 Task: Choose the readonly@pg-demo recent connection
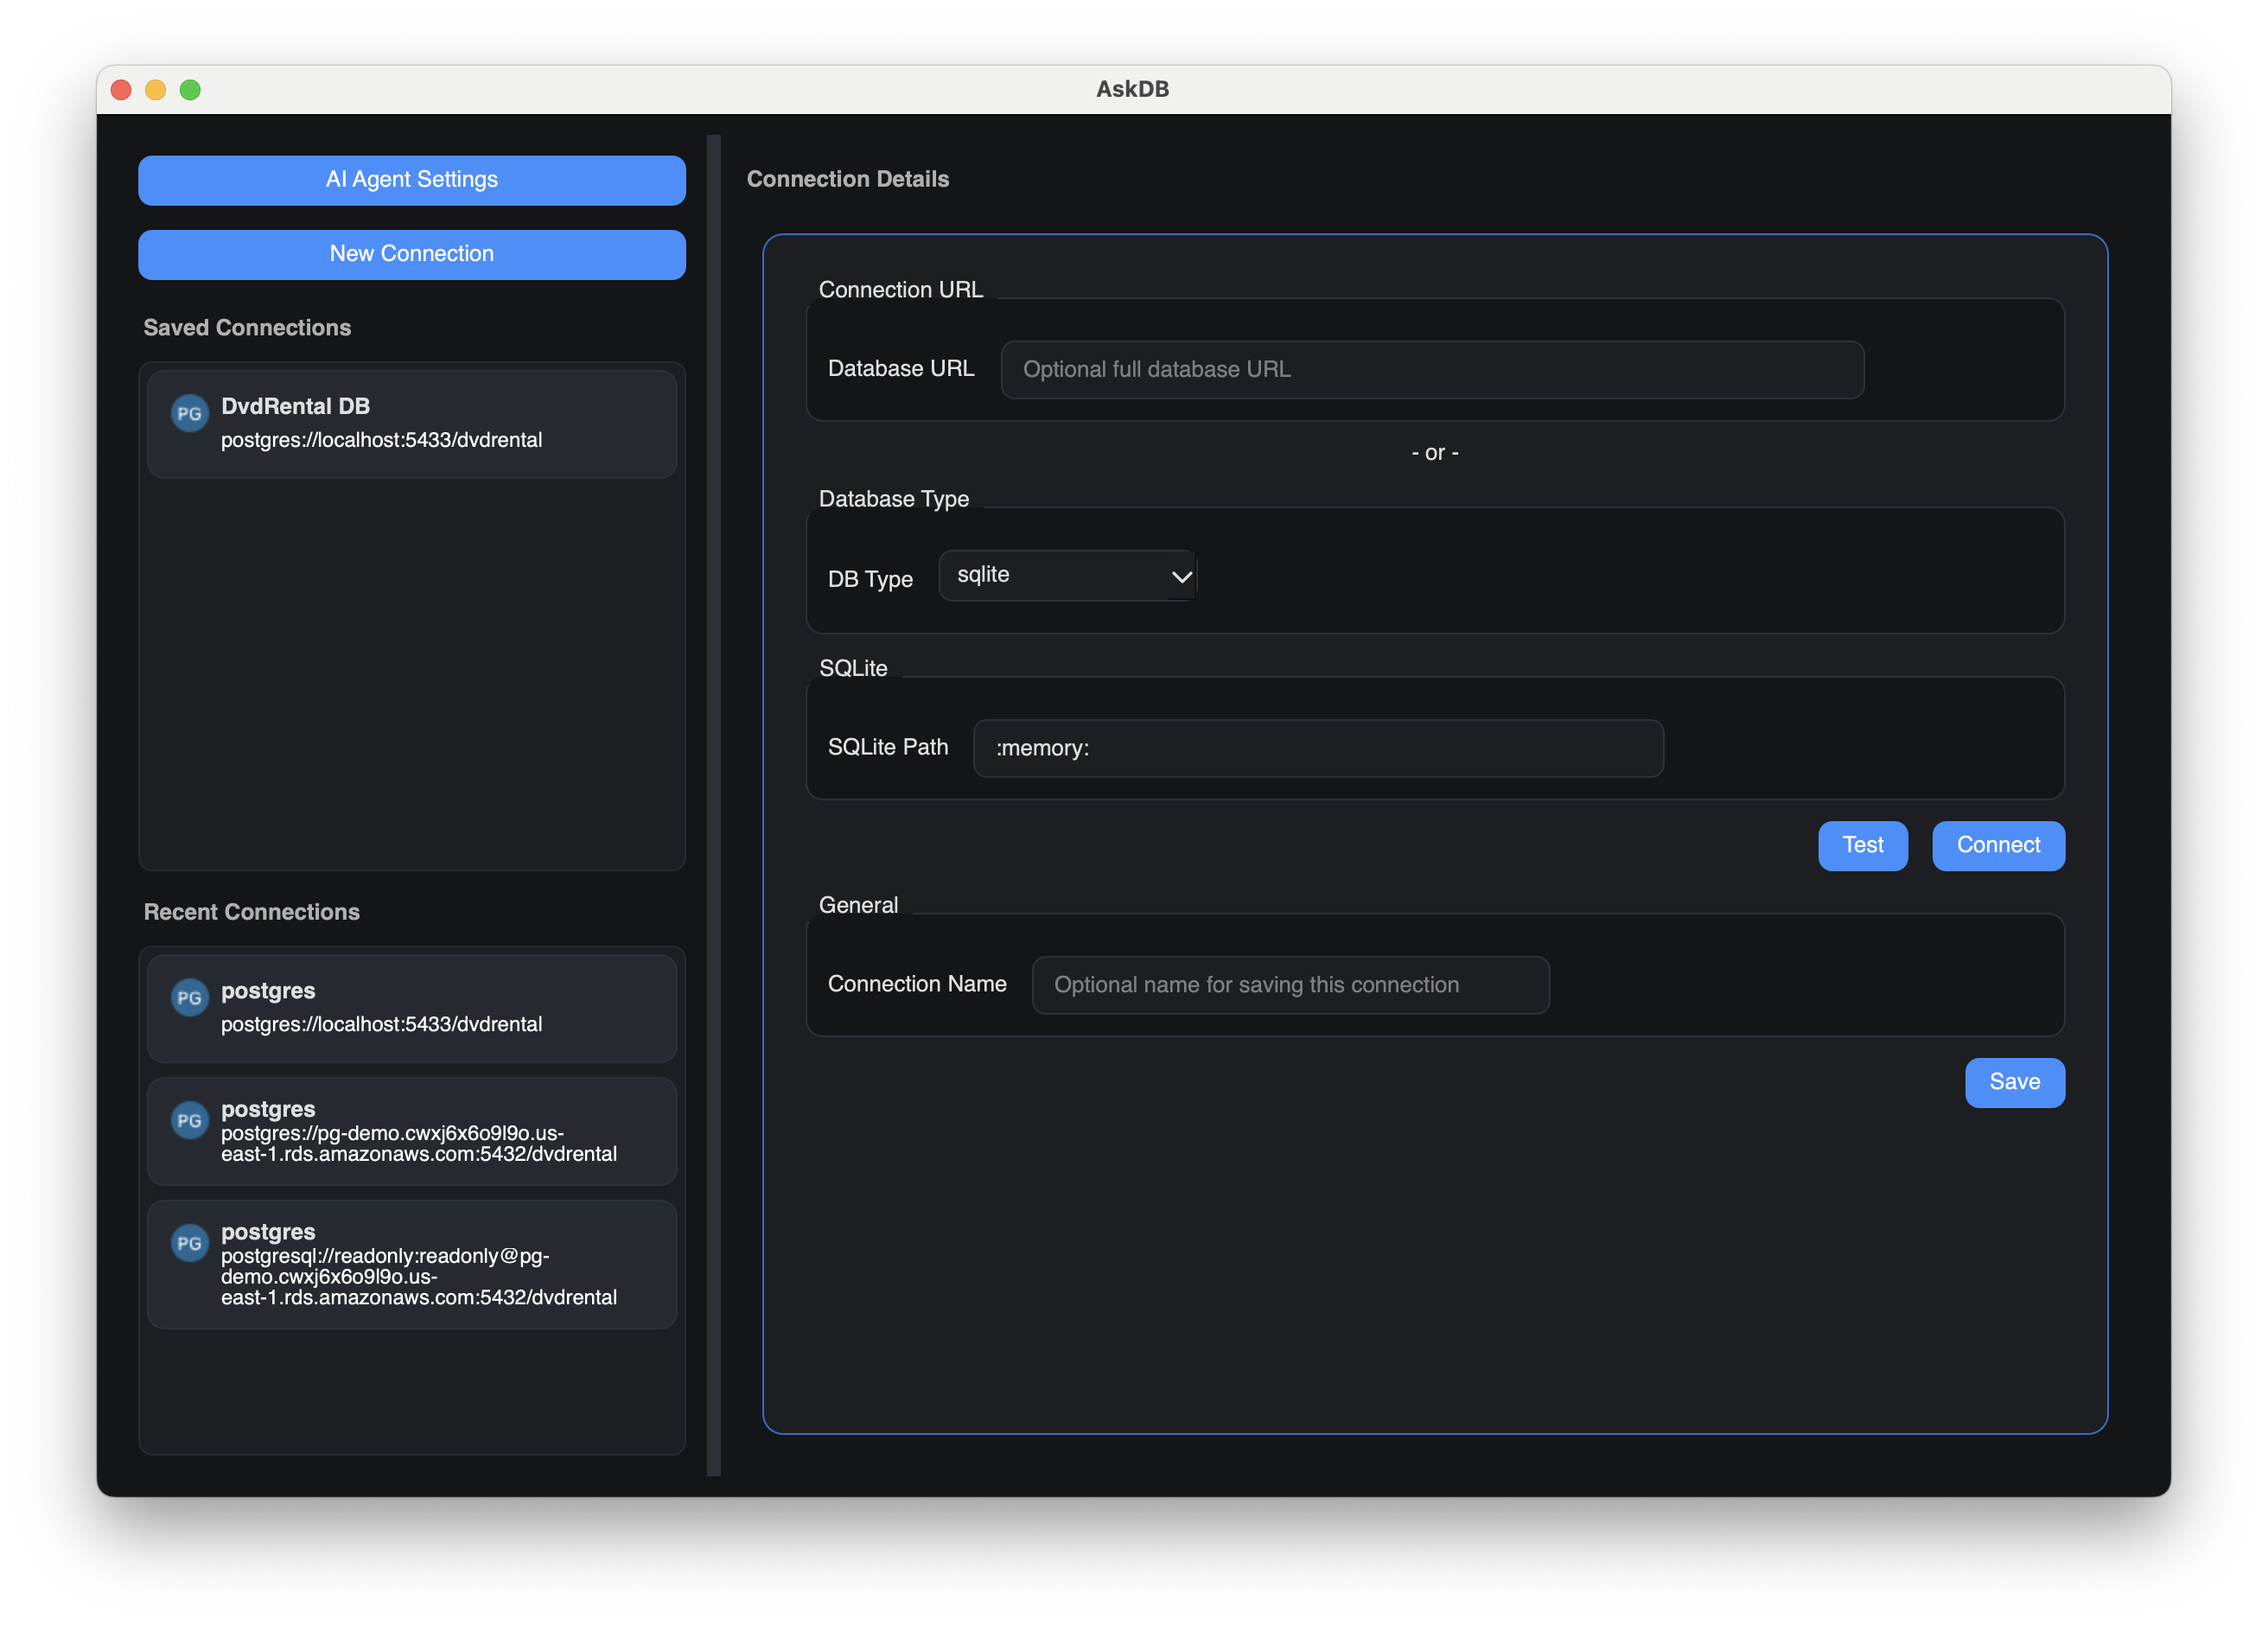tap(411, 1264)
